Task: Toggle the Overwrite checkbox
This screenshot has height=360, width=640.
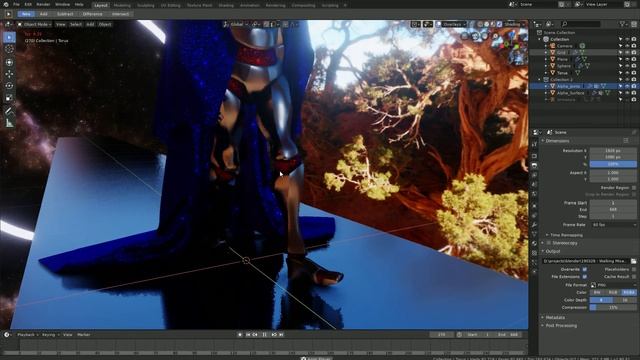Action: click(x=585, y=269)
